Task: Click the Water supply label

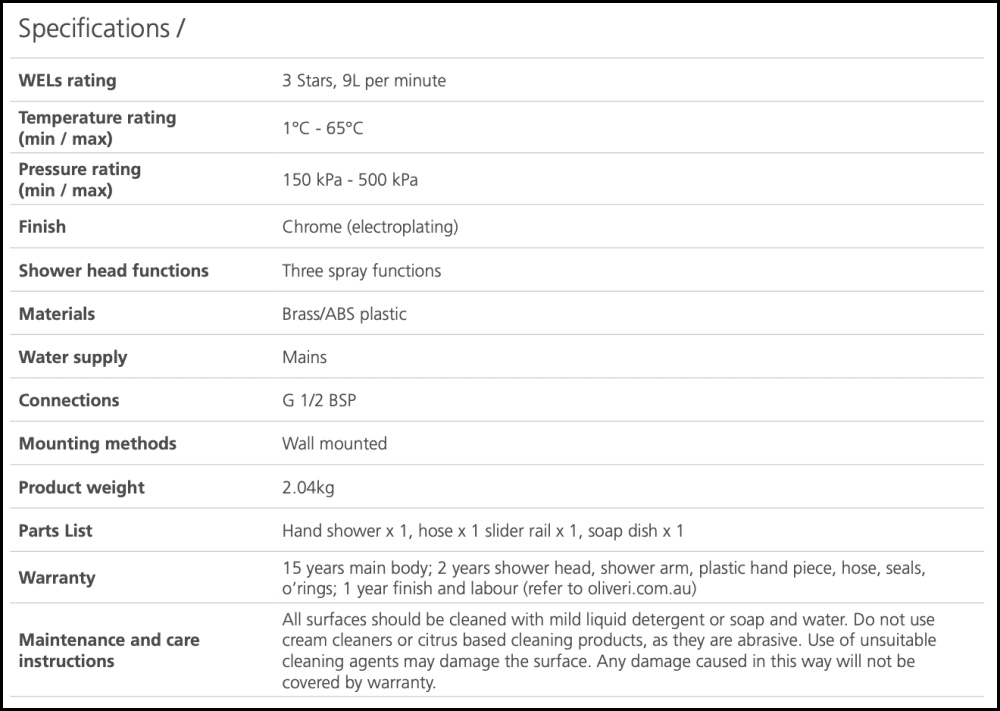Action: tap(73, 357)
